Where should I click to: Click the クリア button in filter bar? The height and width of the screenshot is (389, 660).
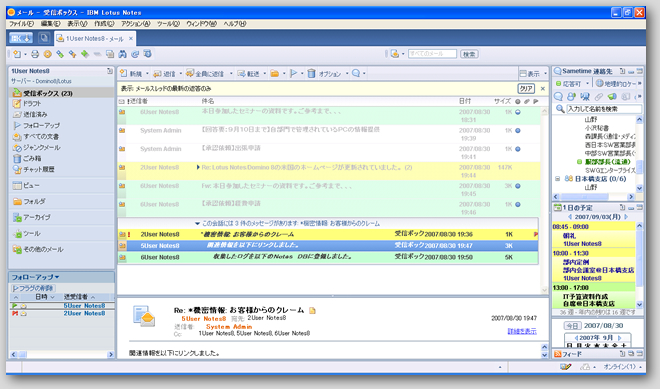click(x=526, y=88)
